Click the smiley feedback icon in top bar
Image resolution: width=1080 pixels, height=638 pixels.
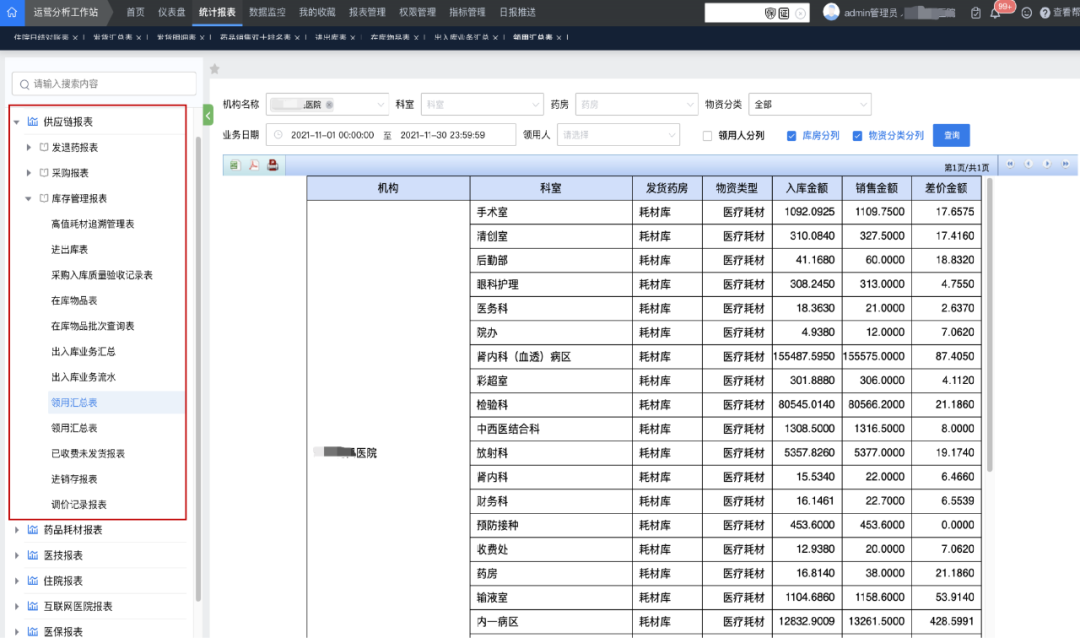[1026, 12]
